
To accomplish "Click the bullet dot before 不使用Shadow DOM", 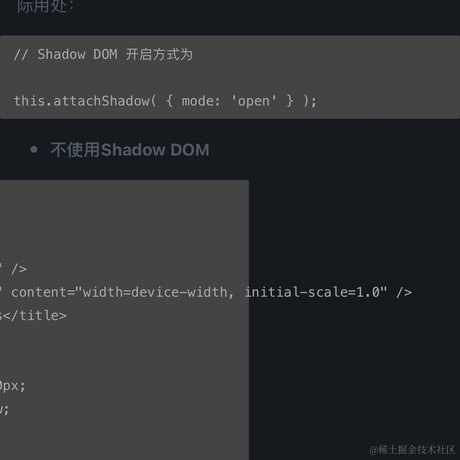I will 34,150.
